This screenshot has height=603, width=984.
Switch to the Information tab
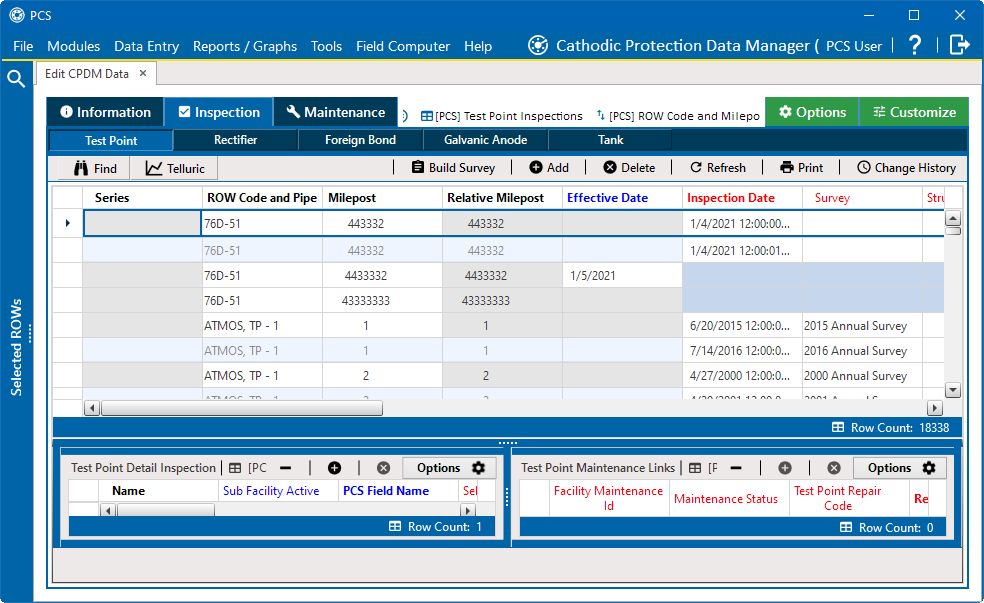(105, 112)
